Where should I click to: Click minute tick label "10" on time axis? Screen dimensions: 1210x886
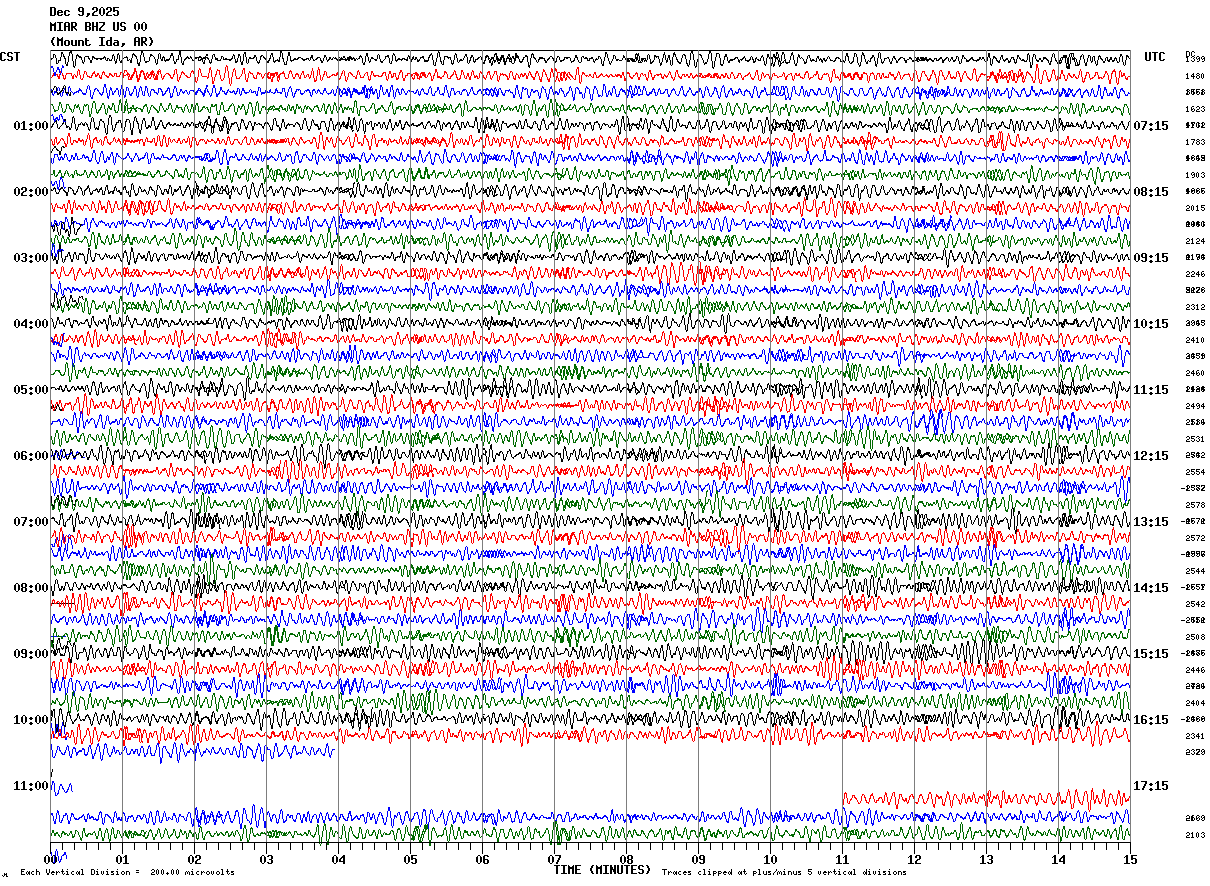point(770,859)
